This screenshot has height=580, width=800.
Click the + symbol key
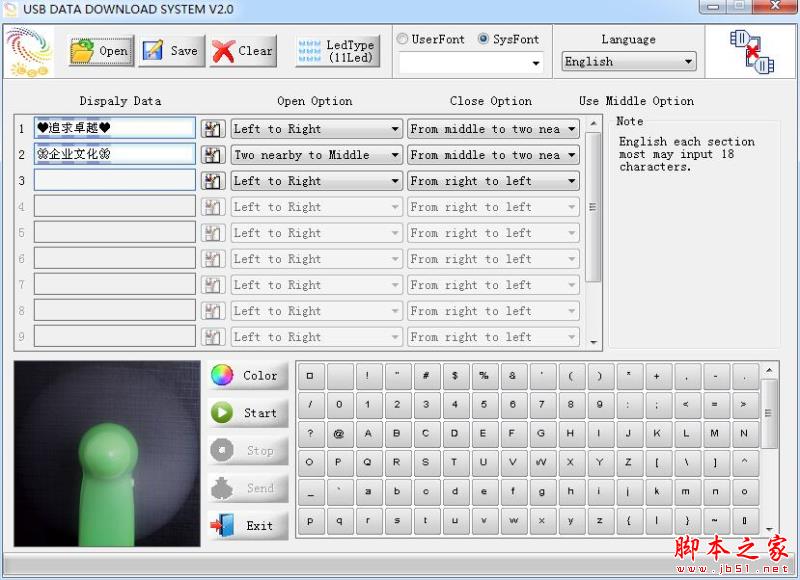[x=657, y=376]
